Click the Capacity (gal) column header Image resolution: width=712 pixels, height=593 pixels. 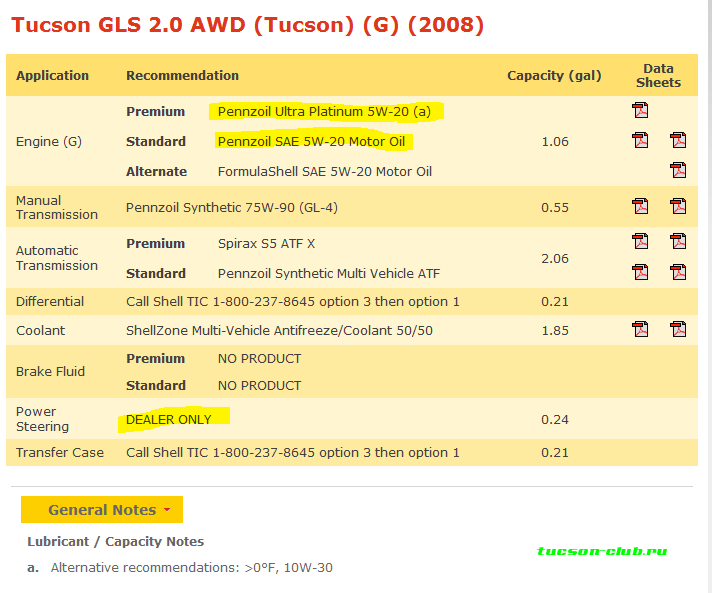click(x=554, y=75)
